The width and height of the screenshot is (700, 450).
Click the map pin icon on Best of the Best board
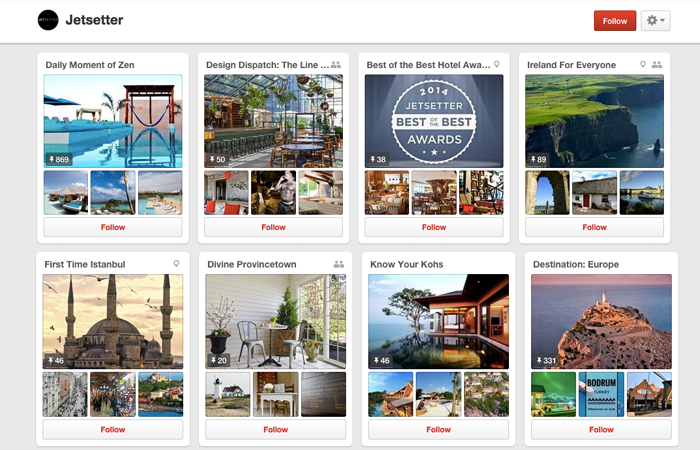(x=496, y=64)
